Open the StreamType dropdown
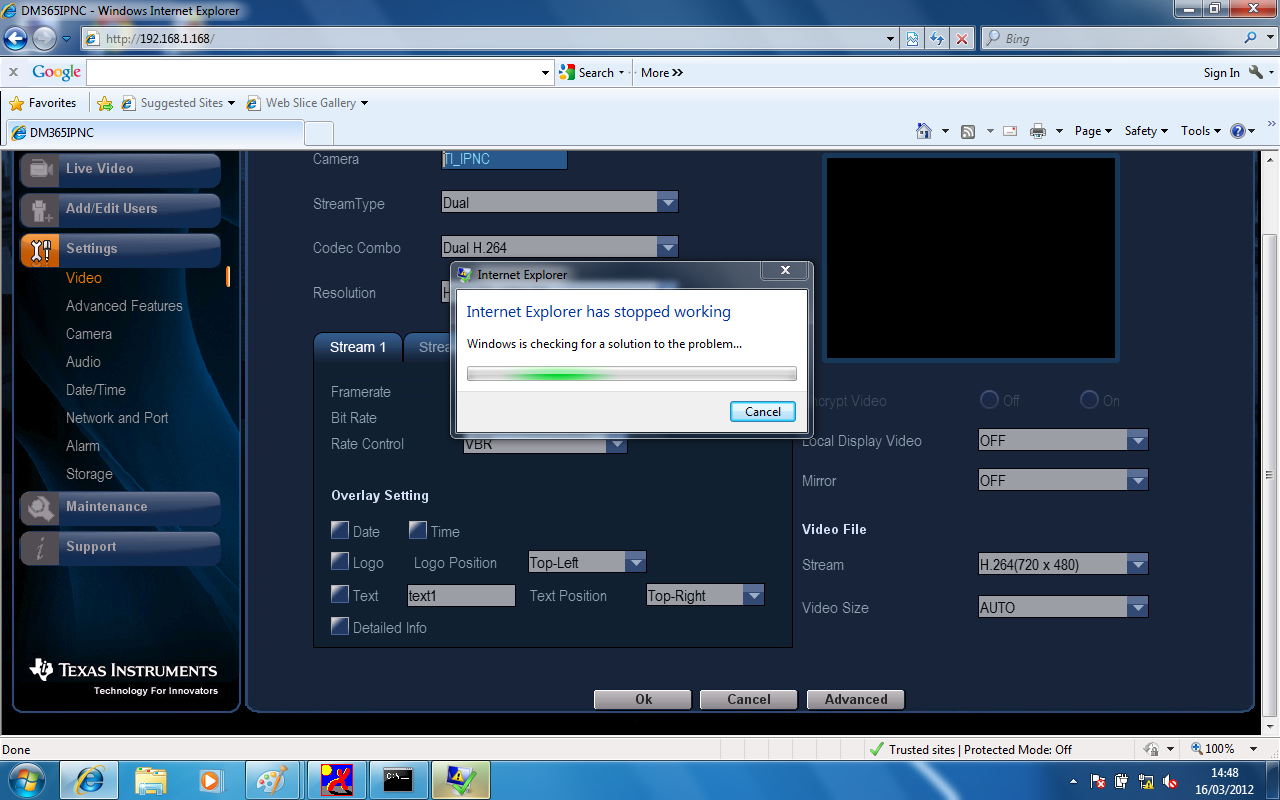 [x=667, y=202]
